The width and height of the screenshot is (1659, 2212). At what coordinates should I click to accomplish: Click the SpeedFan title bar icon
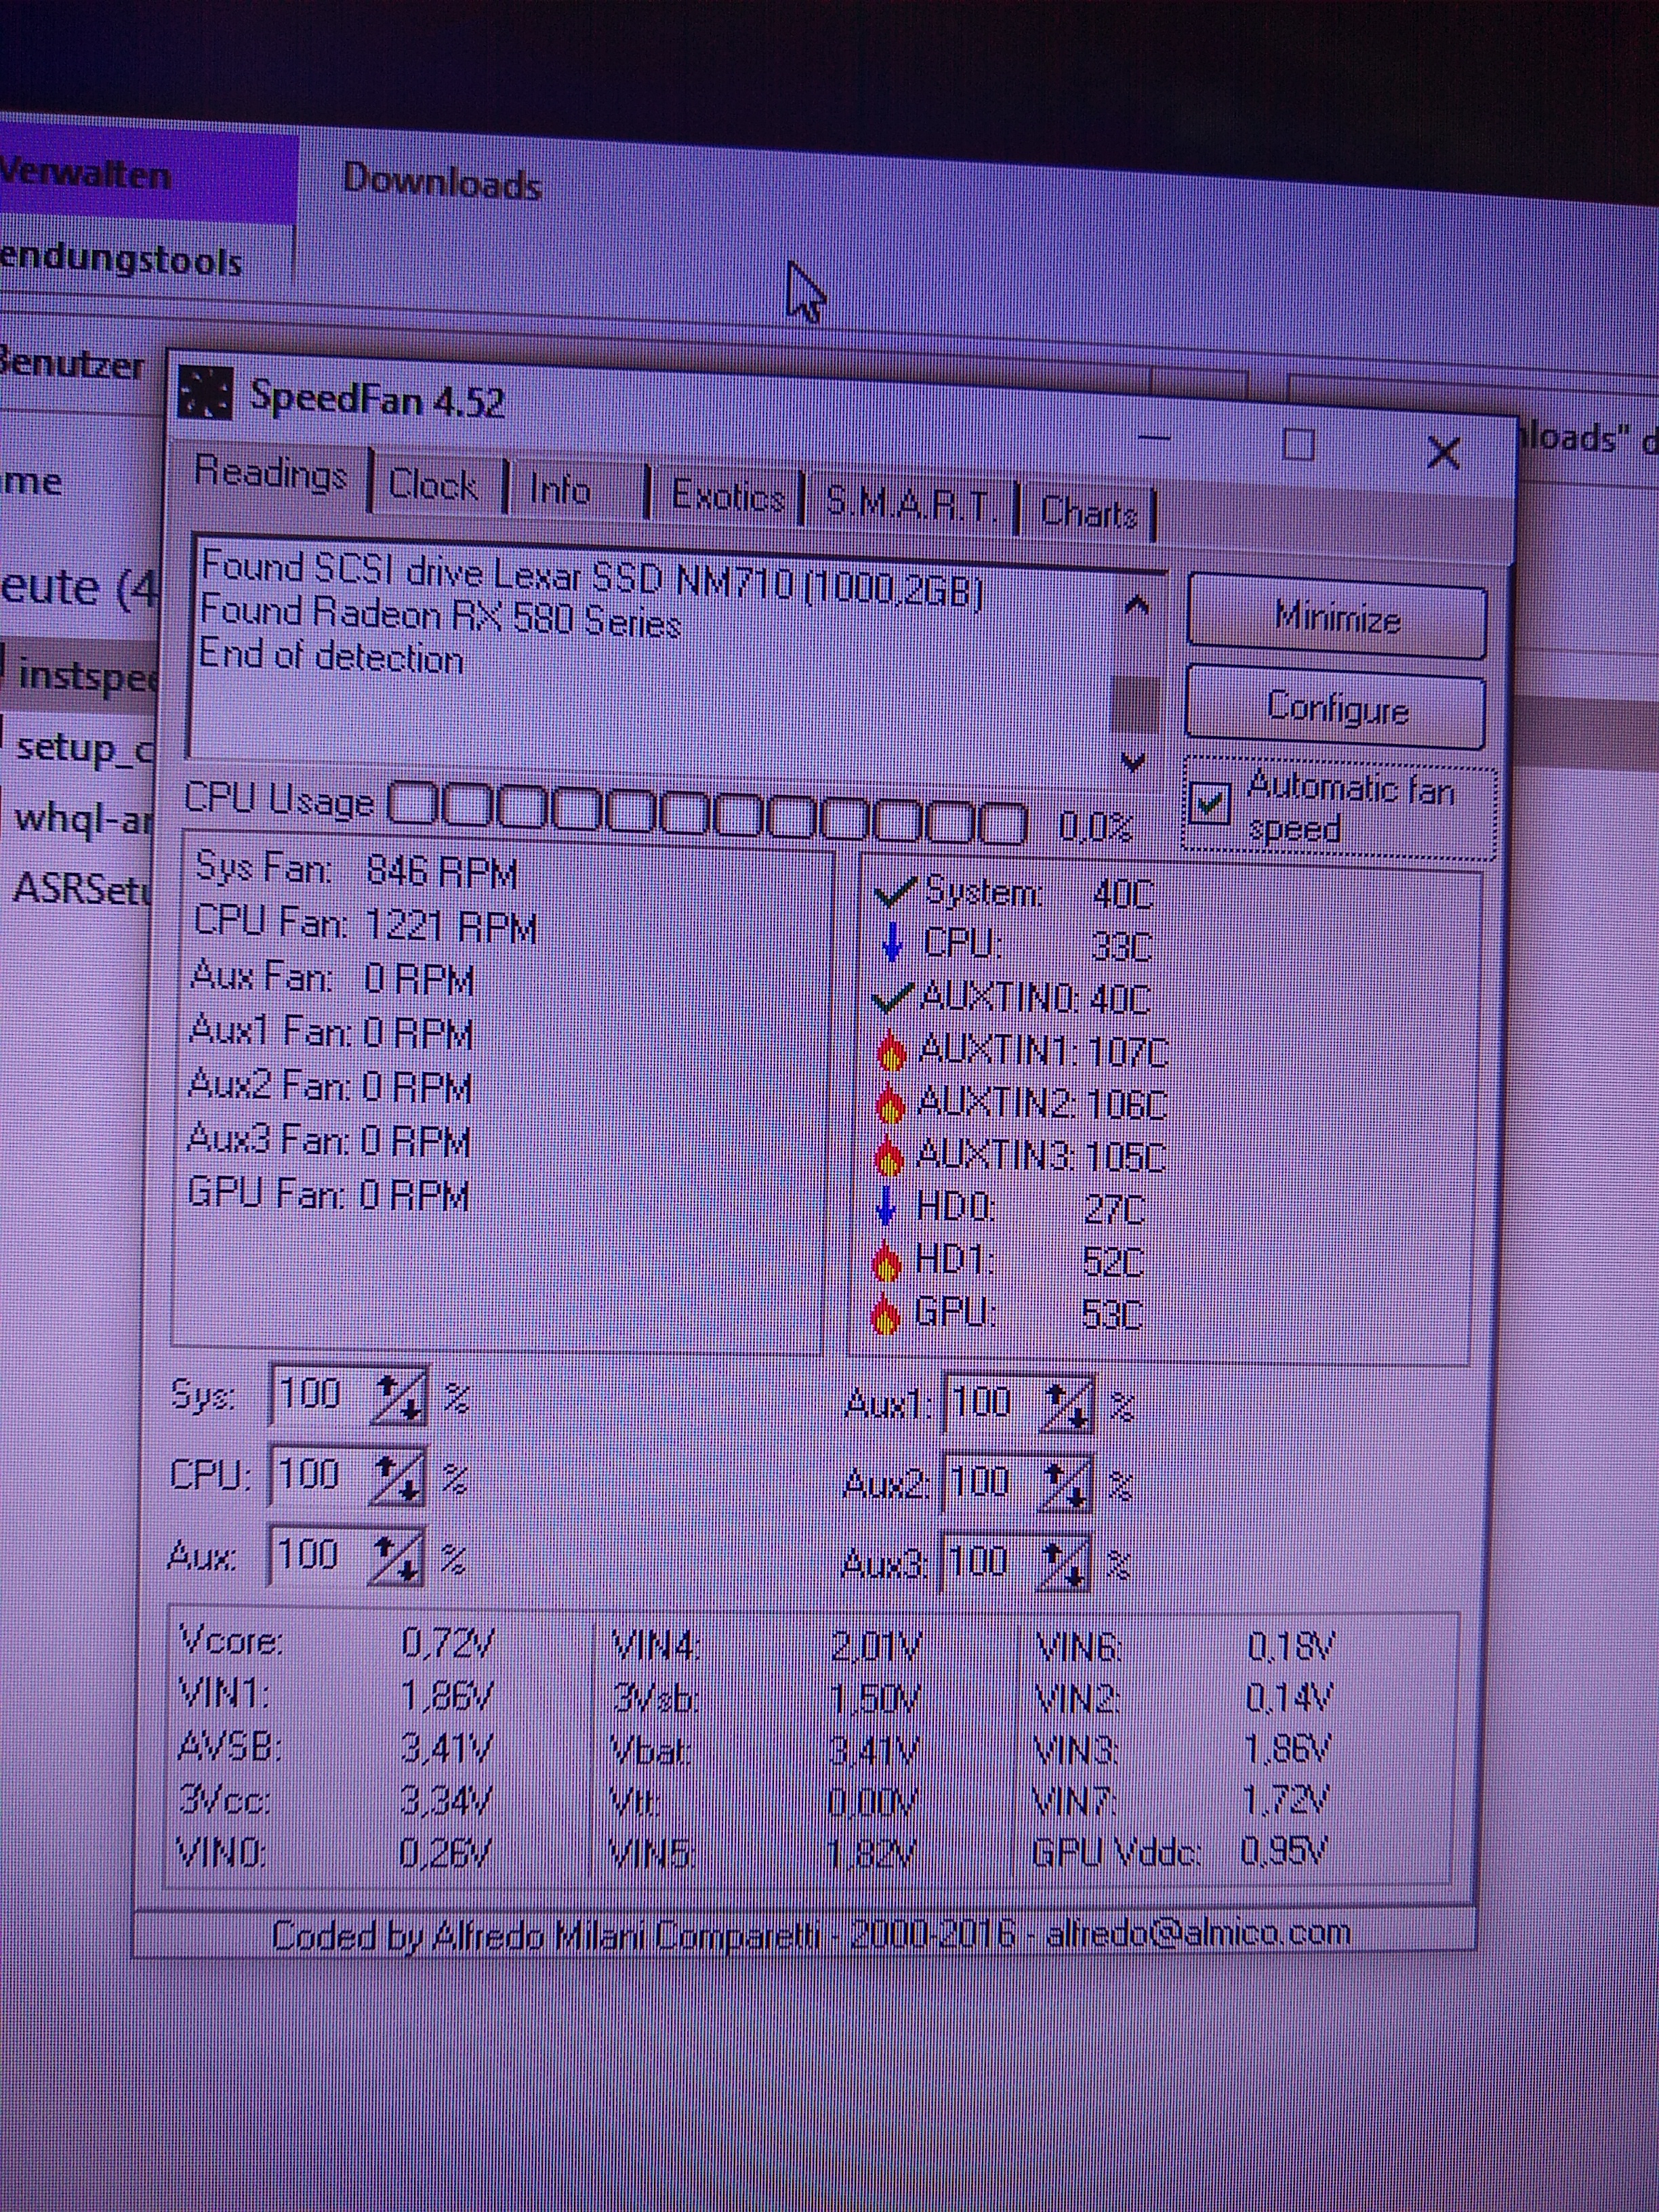(204, 394)
